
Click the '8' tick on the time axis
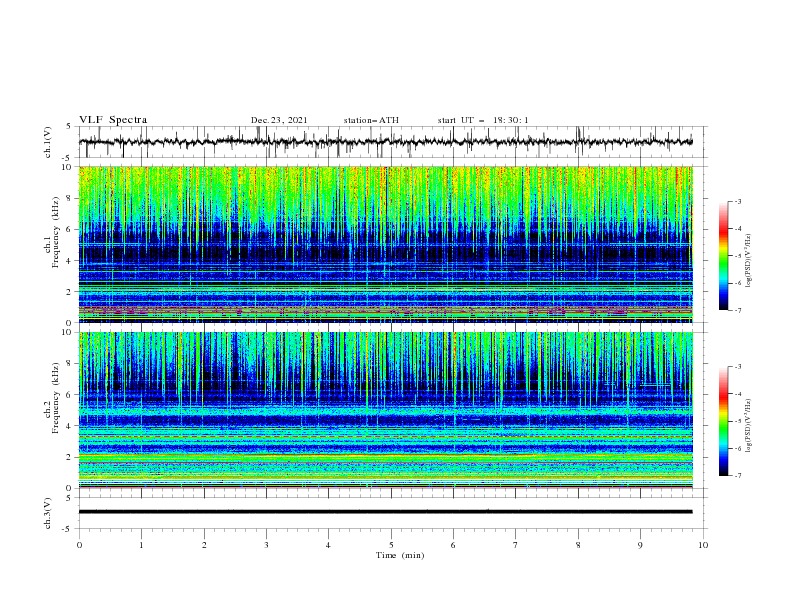pyautogui.click(x=578, y=545)
